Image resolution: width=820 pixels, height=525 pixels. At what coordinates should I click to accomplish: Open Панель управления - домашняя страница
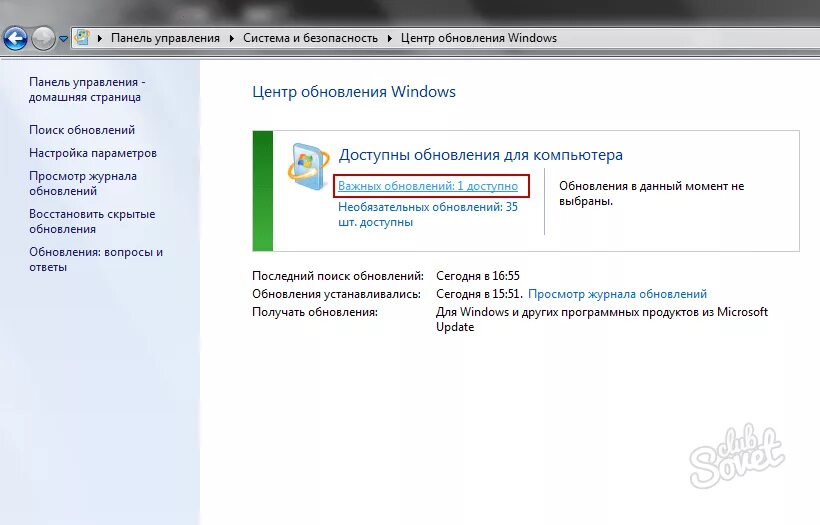[87, 89]
